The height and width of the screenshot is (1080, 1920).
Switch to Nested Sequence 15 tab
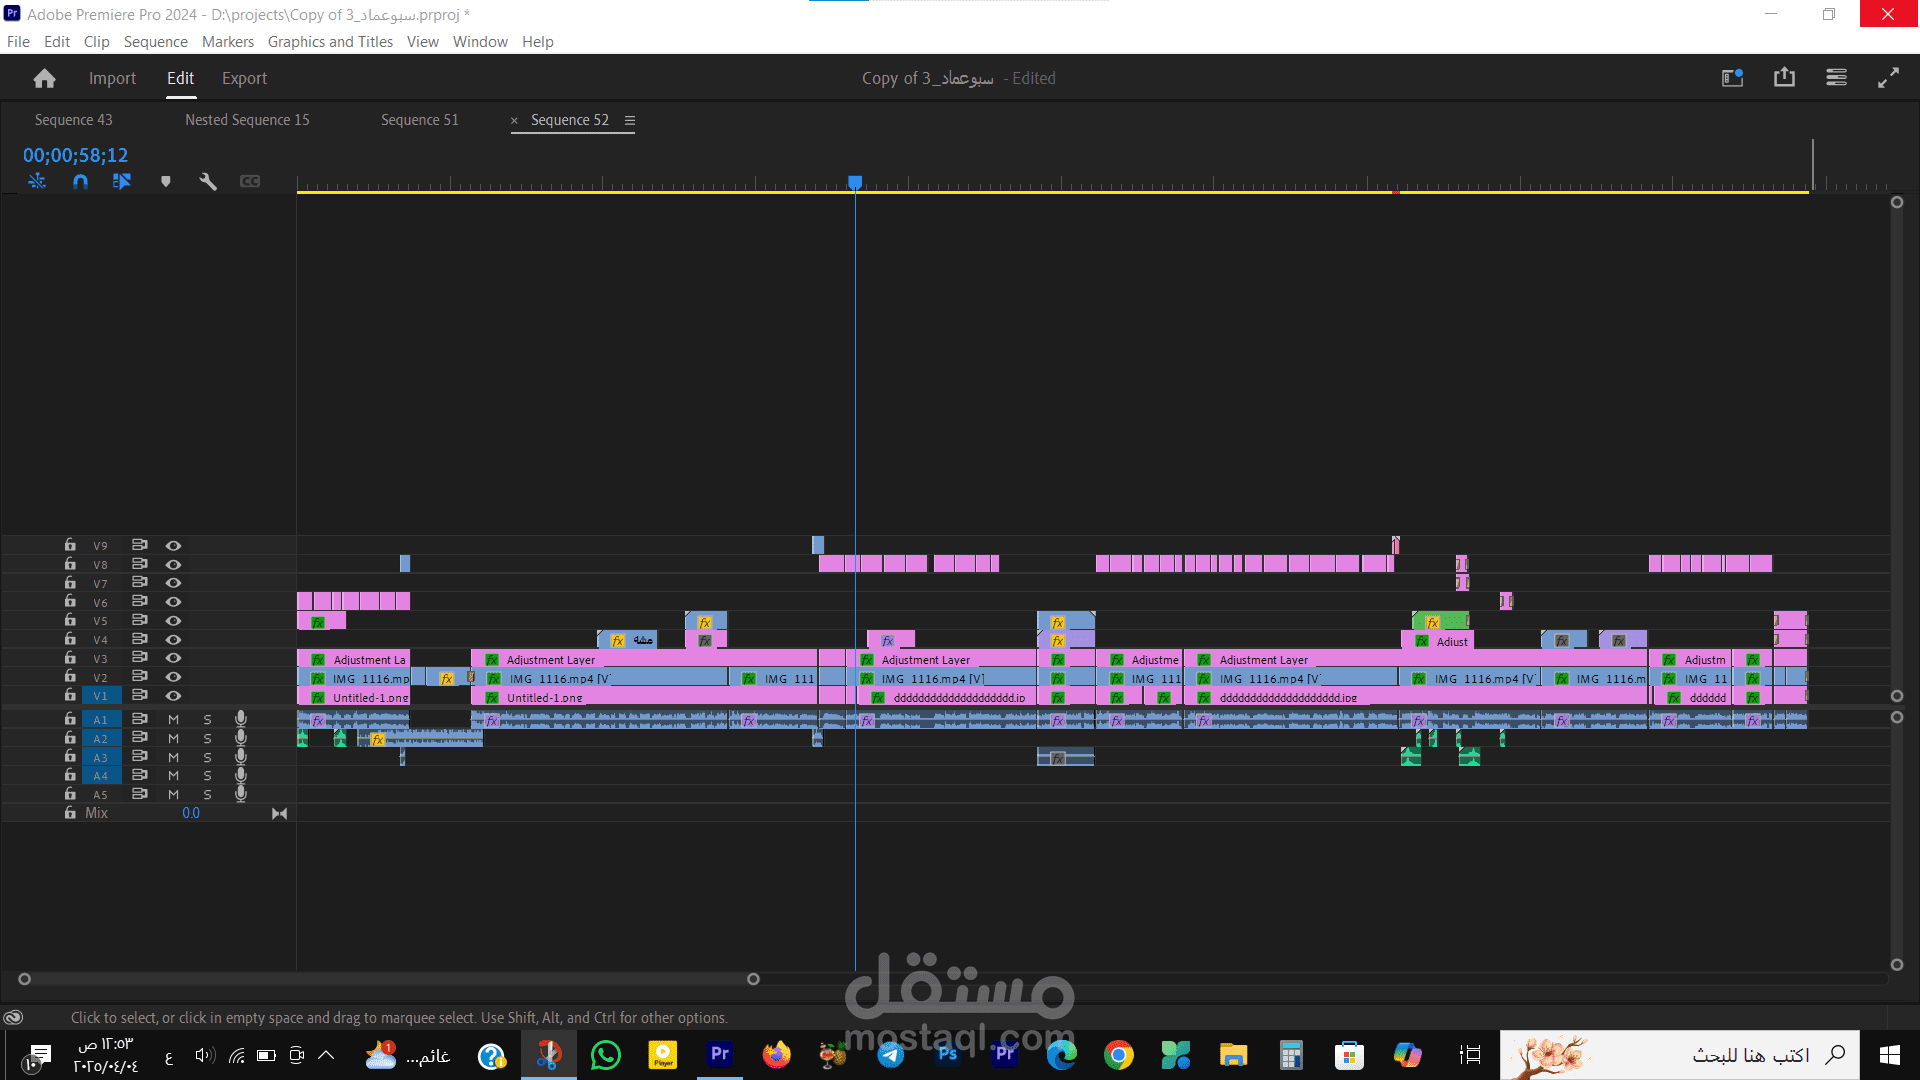247,120
